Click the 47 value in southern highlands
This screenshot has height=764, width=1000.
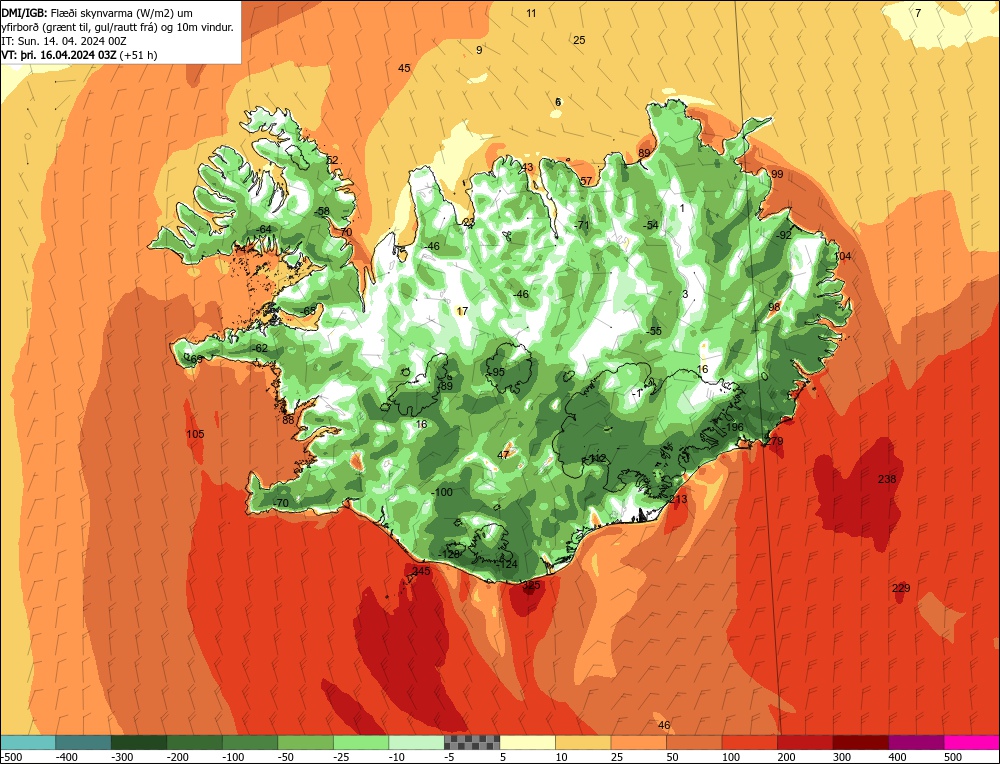(503, 455)
